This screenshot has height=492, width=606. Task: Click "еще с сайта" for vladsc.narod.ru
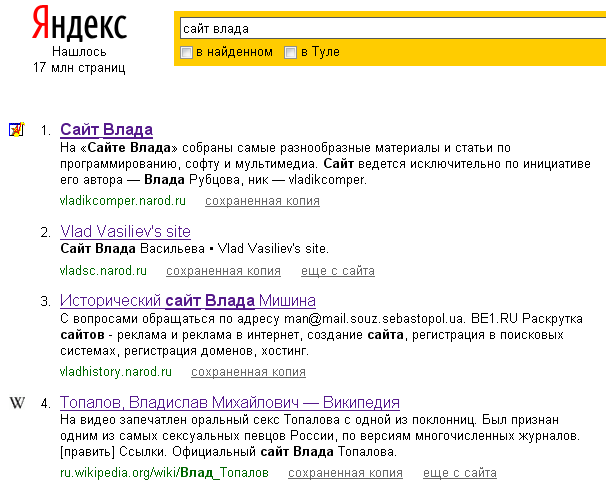click(338, 270)
